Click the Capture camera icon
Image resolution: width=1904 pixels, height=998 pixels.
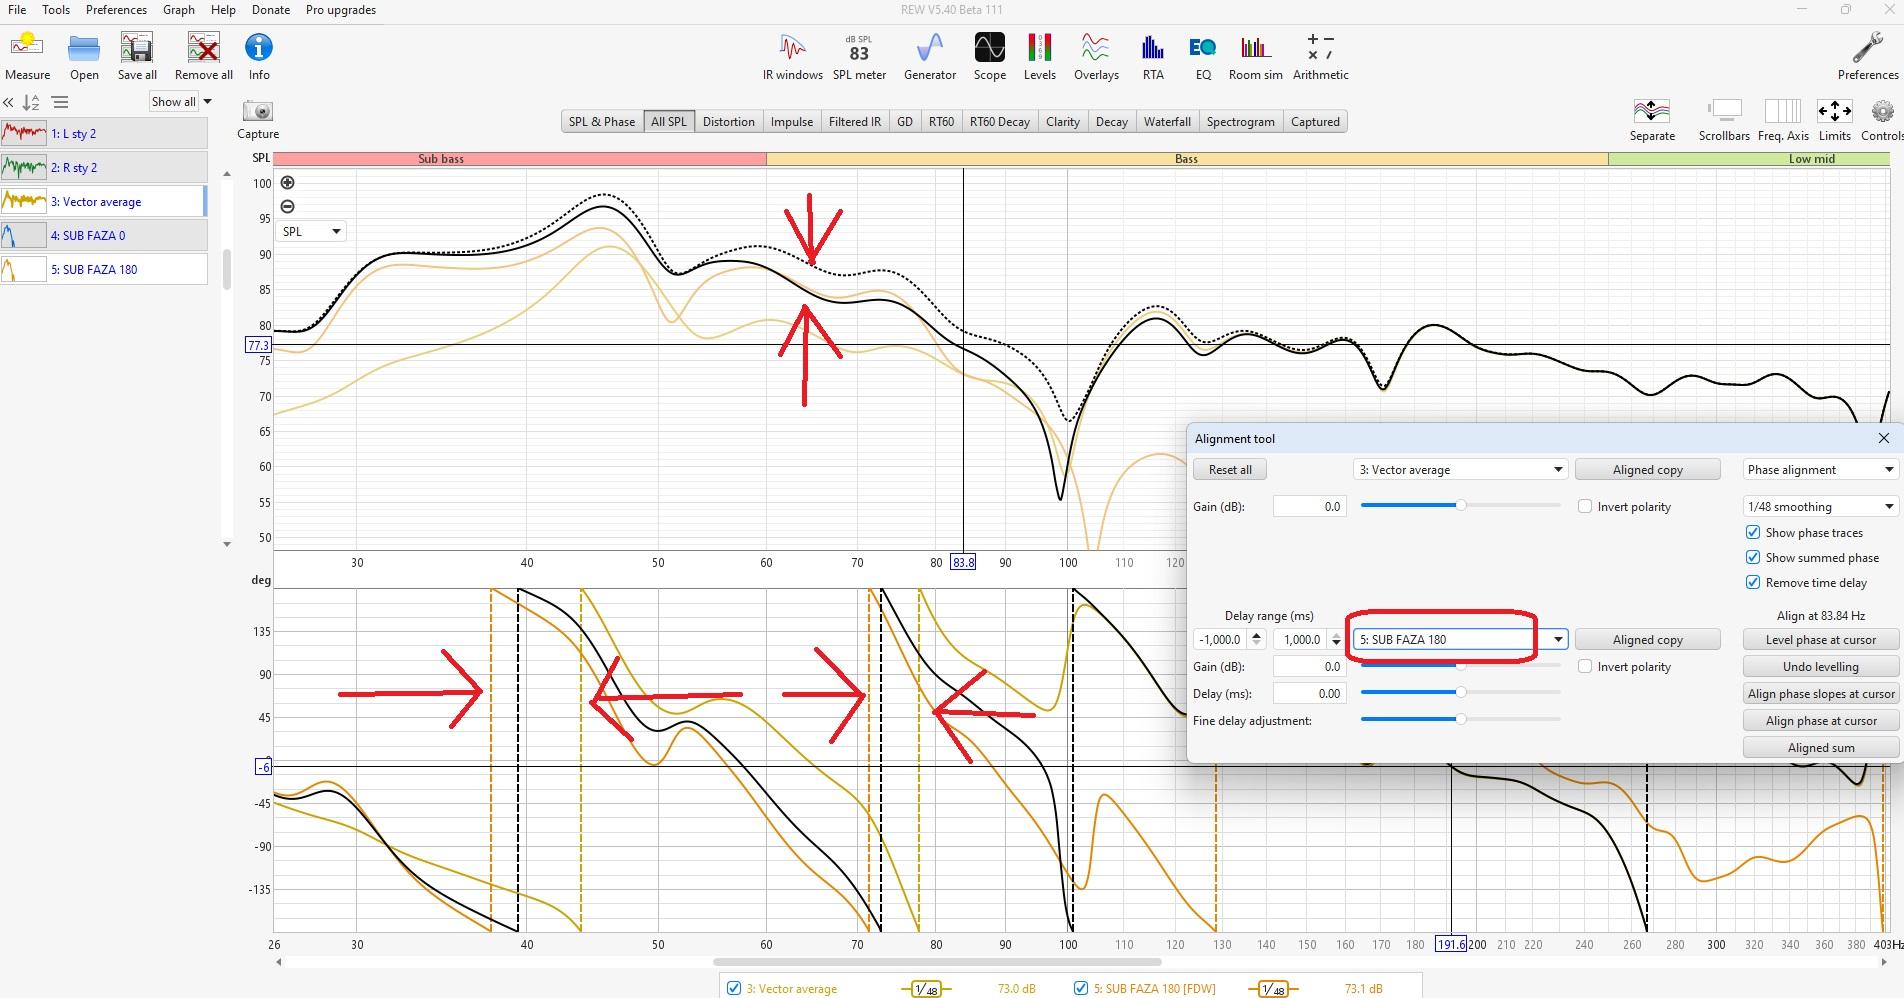tap(258, 111)
